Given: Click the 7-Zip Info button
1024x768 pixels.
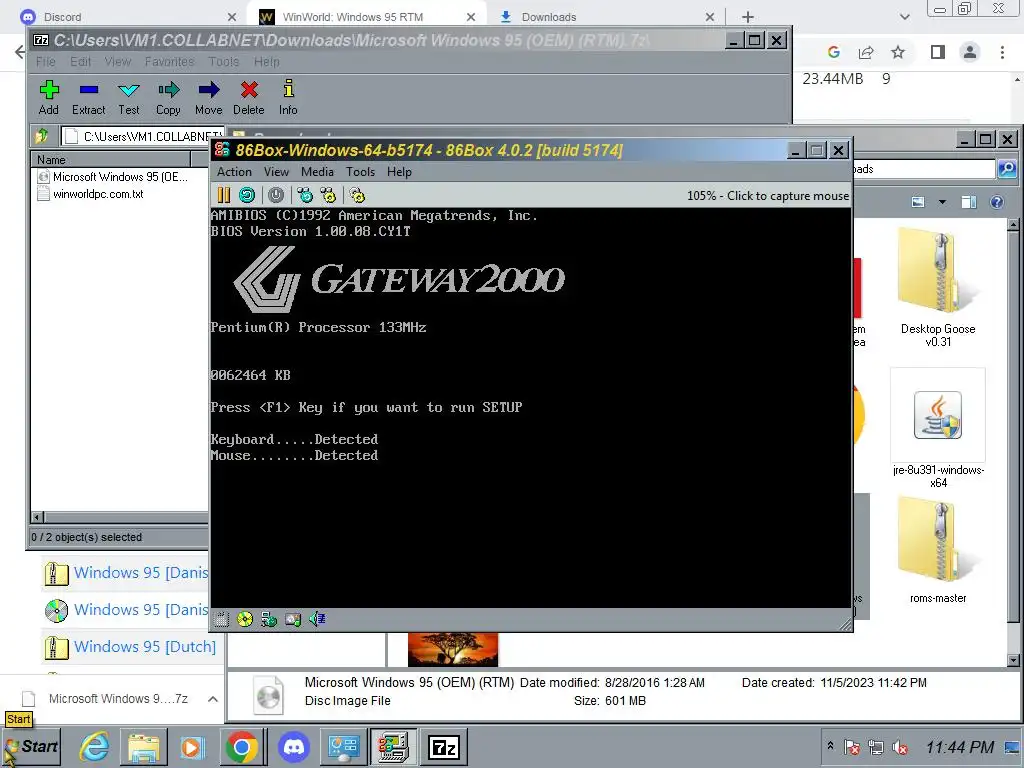Looking at the screenshot, I should 288,98.
